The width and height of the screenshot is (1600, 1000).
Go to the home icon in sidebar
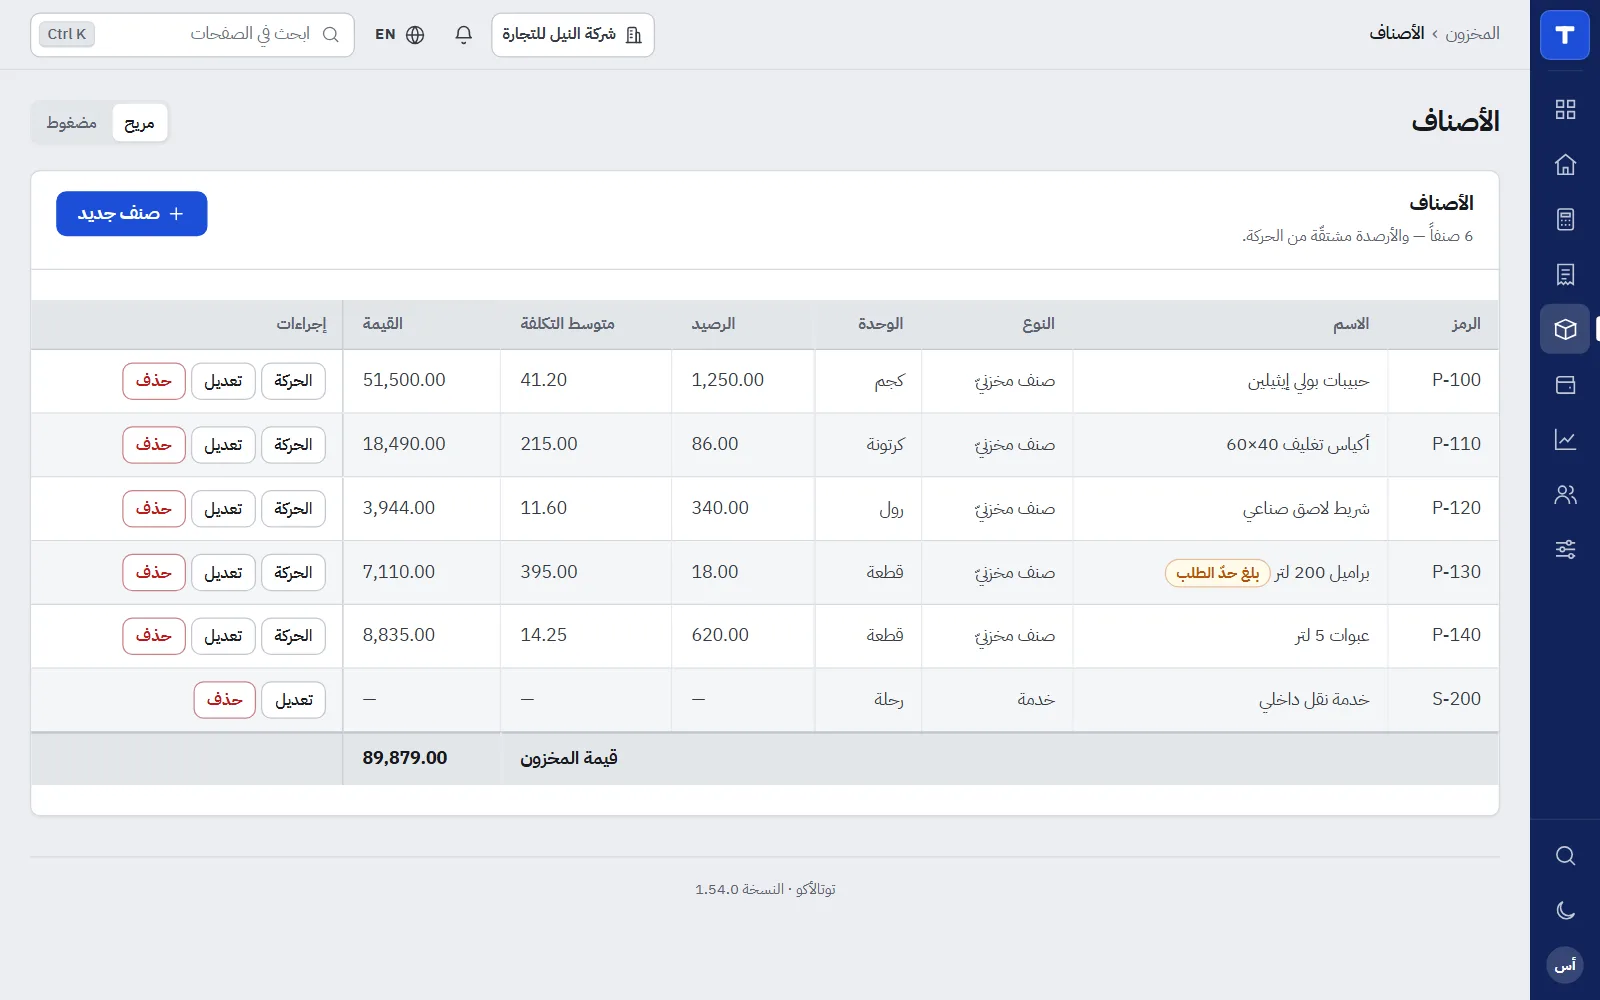tap(1565, 165)
